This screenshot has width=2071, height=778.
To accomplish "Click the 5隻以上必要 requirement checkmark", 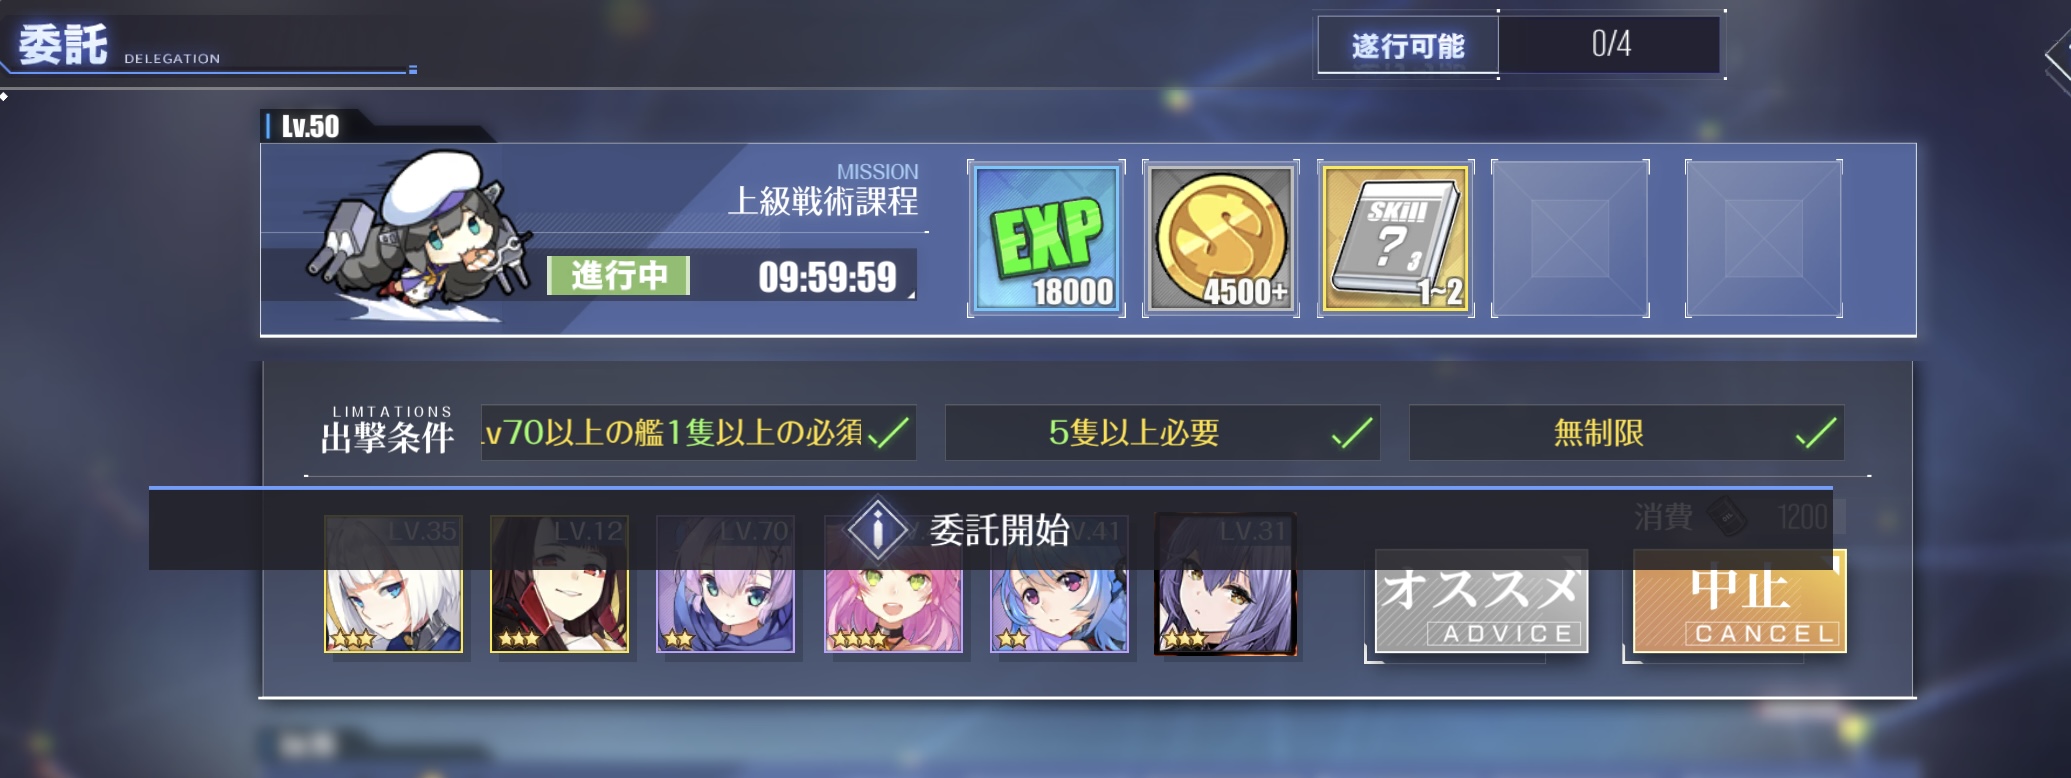I will click(x=1352, y=433).
